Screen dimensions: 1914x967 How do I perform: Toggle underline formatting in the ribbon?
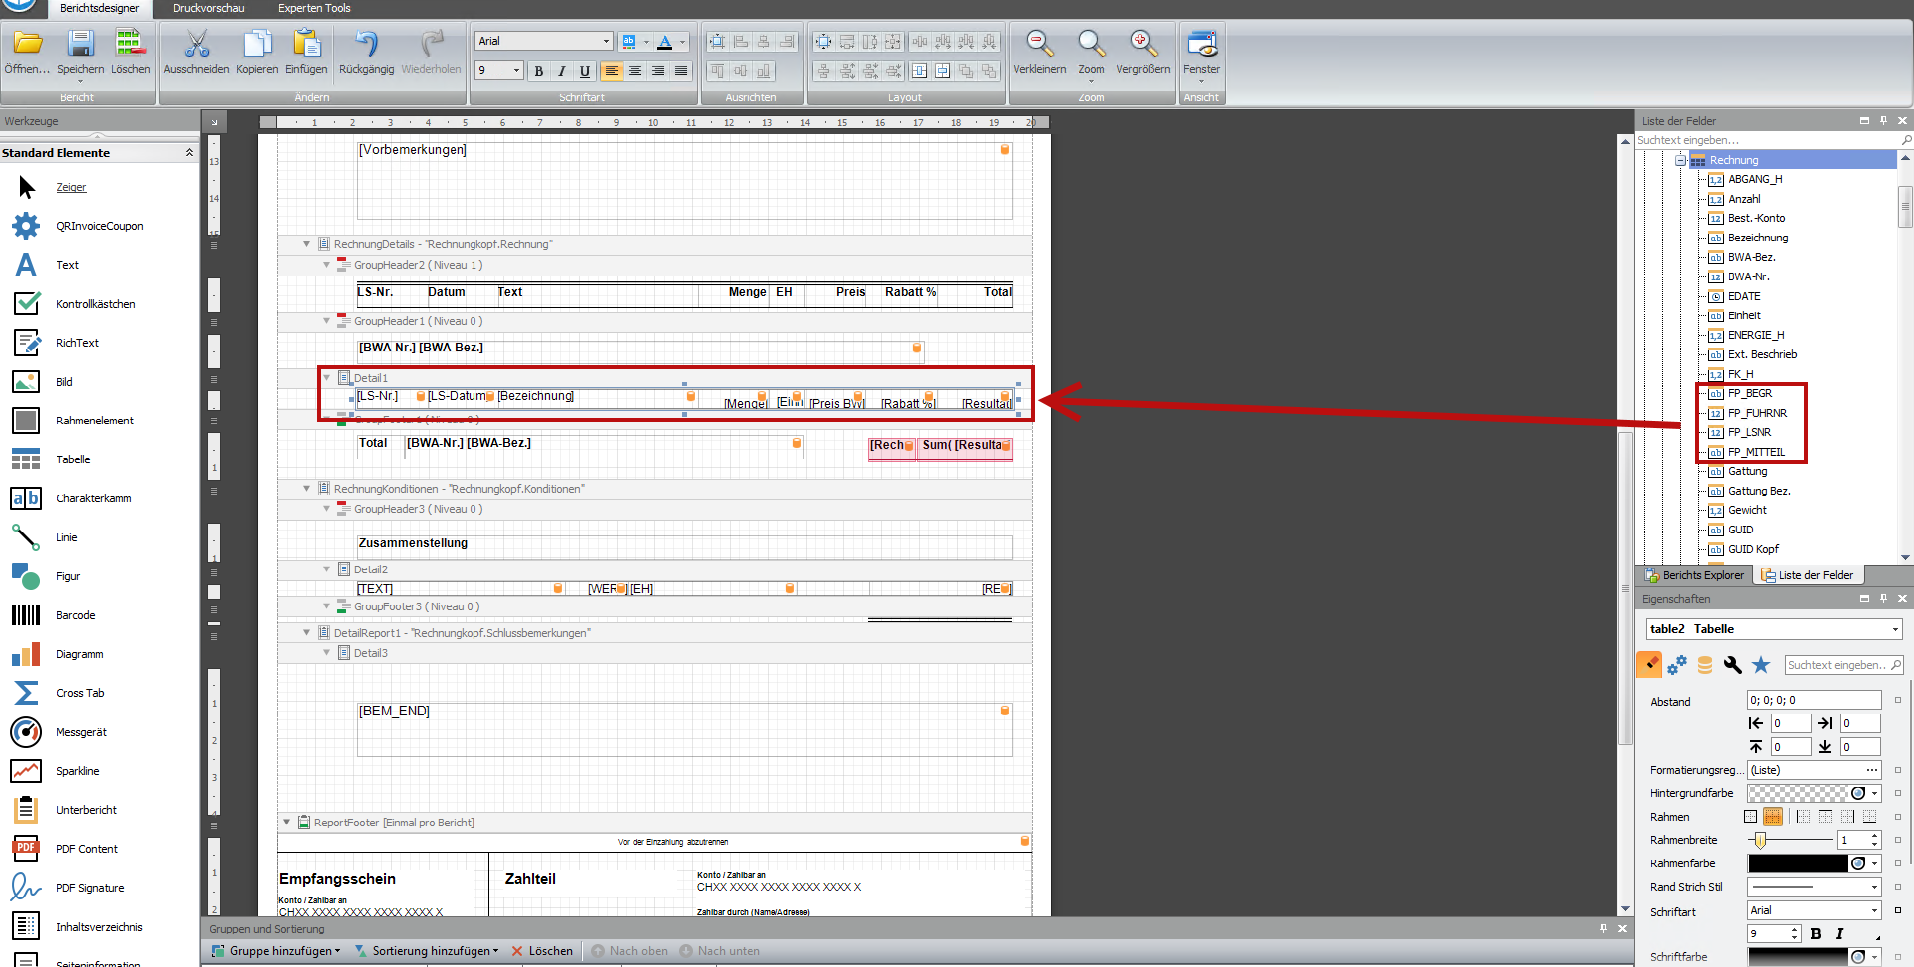(x=584, y=71)
